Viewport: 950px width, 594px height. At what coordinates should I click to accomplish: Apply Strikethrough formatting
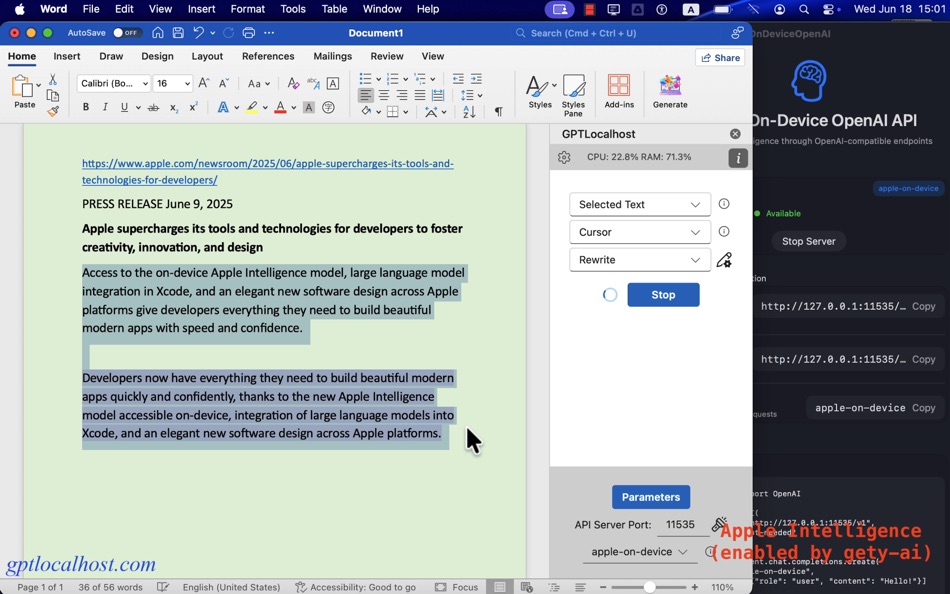pos(153,107)
